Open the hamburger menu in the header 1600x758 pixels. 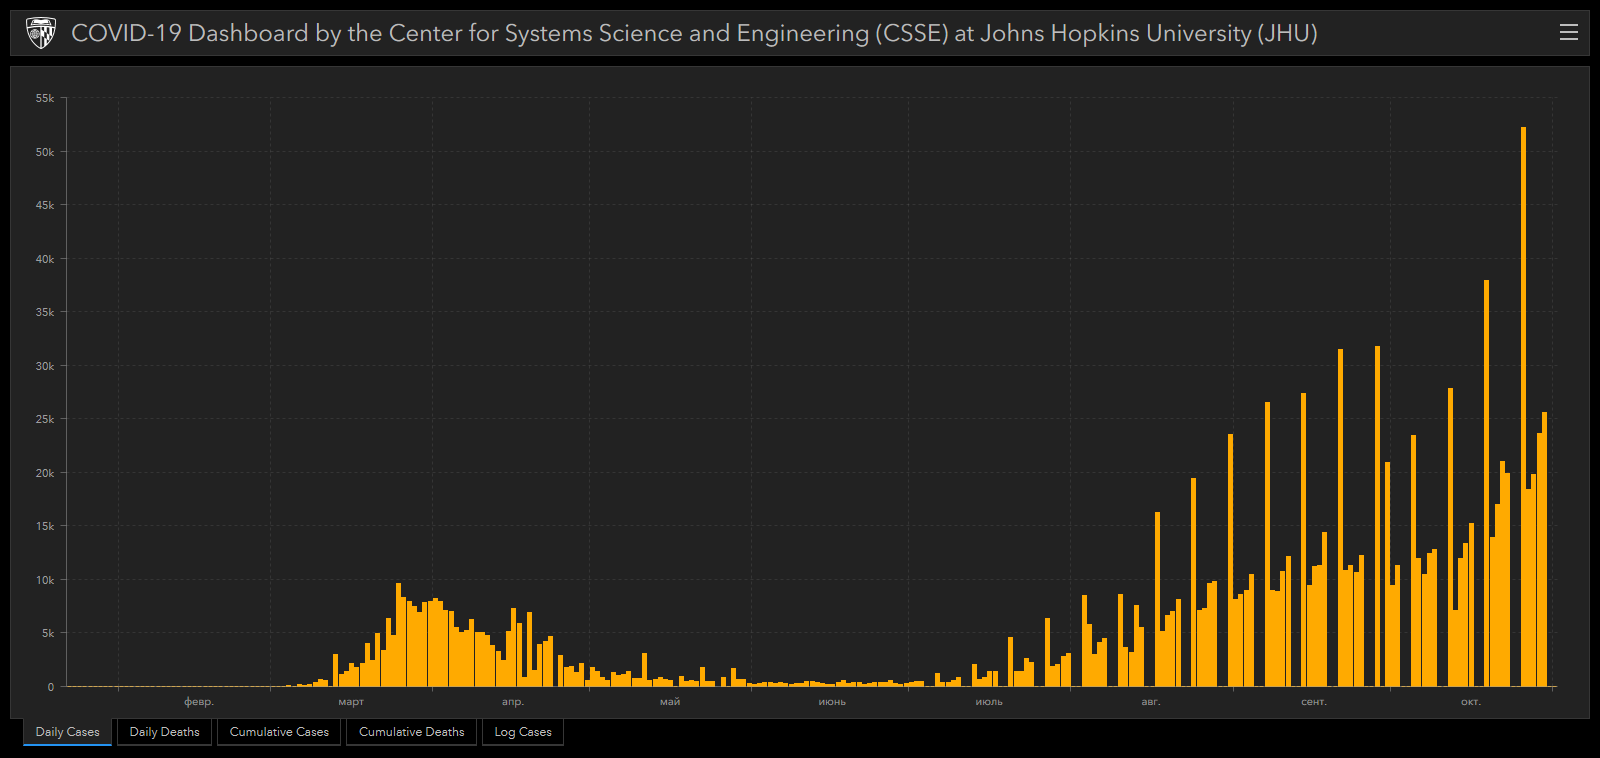1568,33
